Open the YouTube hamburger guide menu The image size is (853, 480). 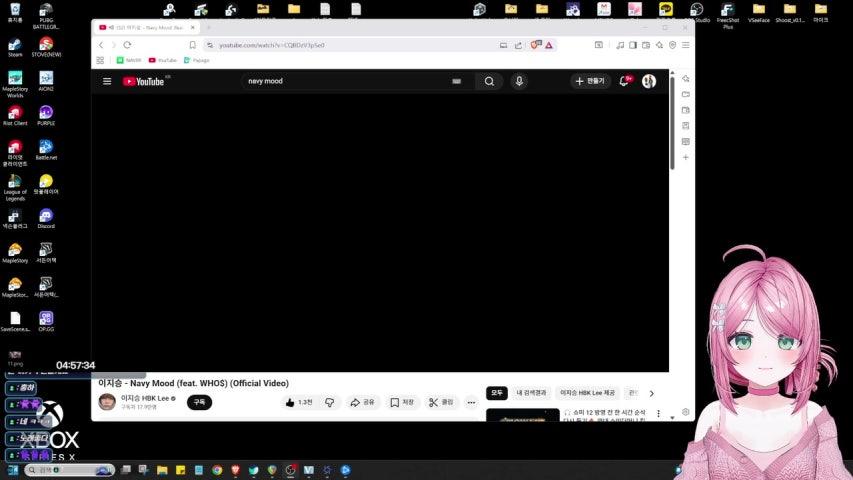coord(107,81)
